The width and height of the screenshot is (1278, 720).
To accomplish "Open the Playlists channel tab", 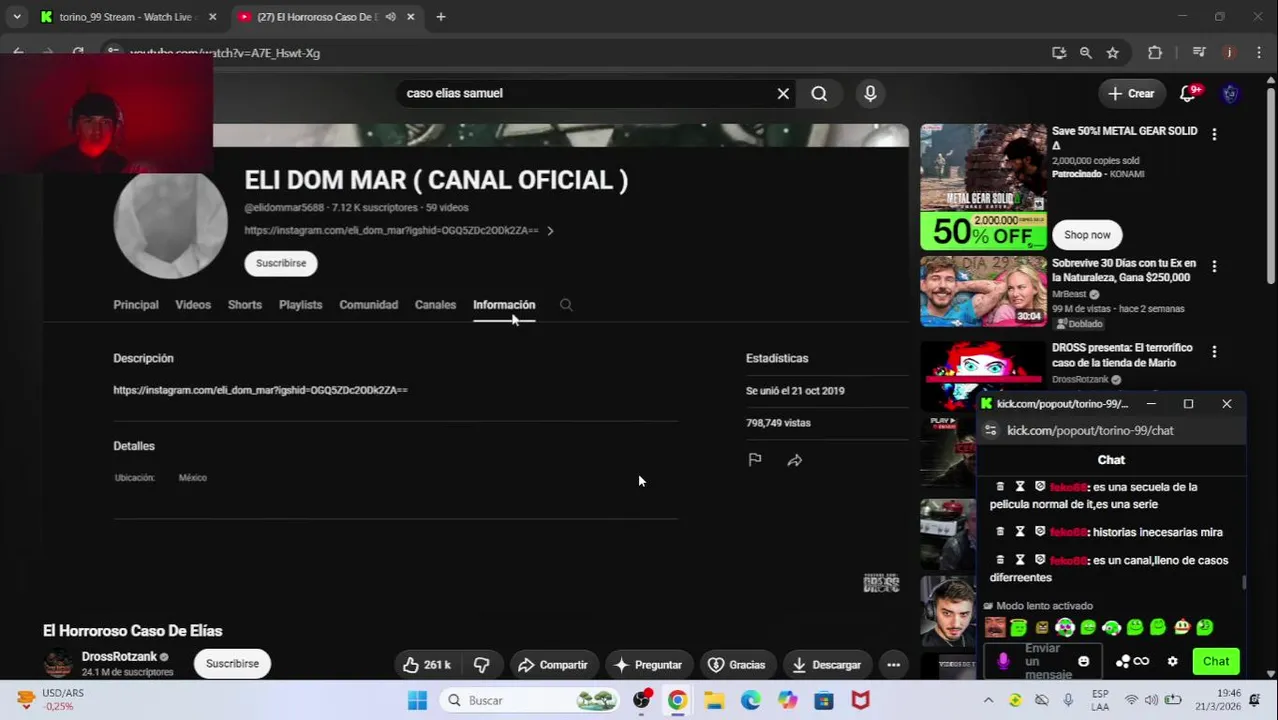I will tap(301, 305).
